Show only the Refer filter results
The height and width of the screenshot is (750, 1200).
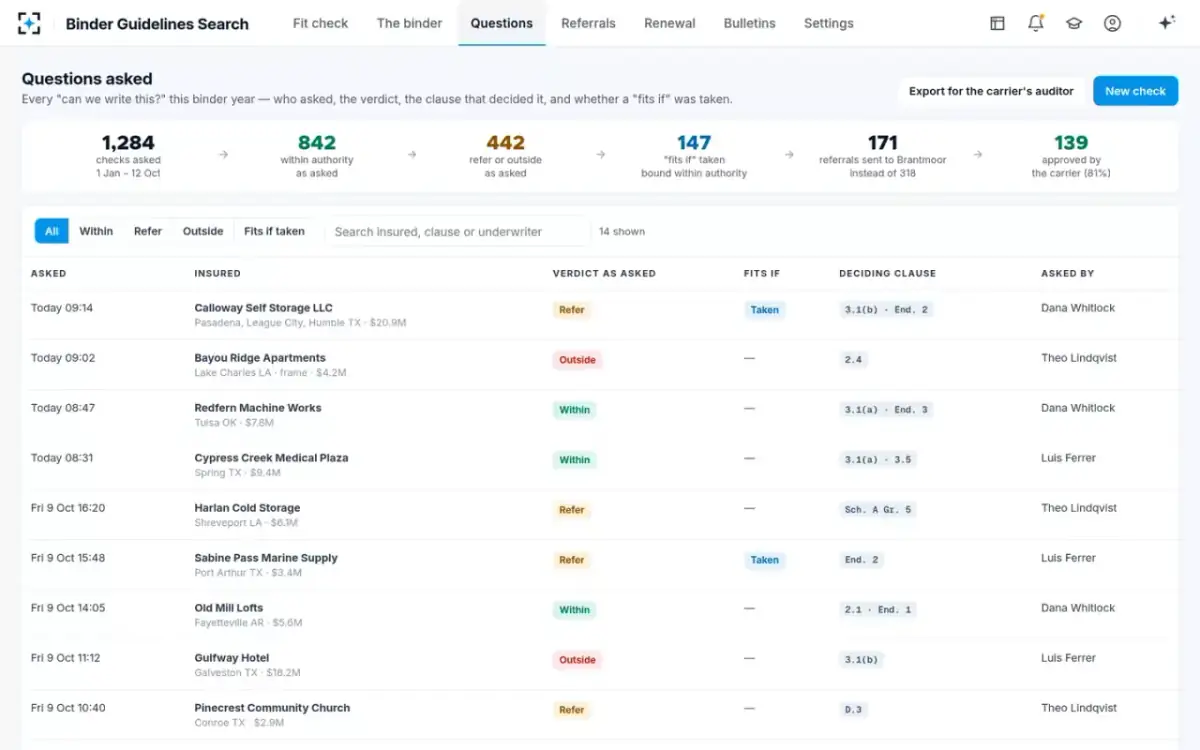coord(148,231)
